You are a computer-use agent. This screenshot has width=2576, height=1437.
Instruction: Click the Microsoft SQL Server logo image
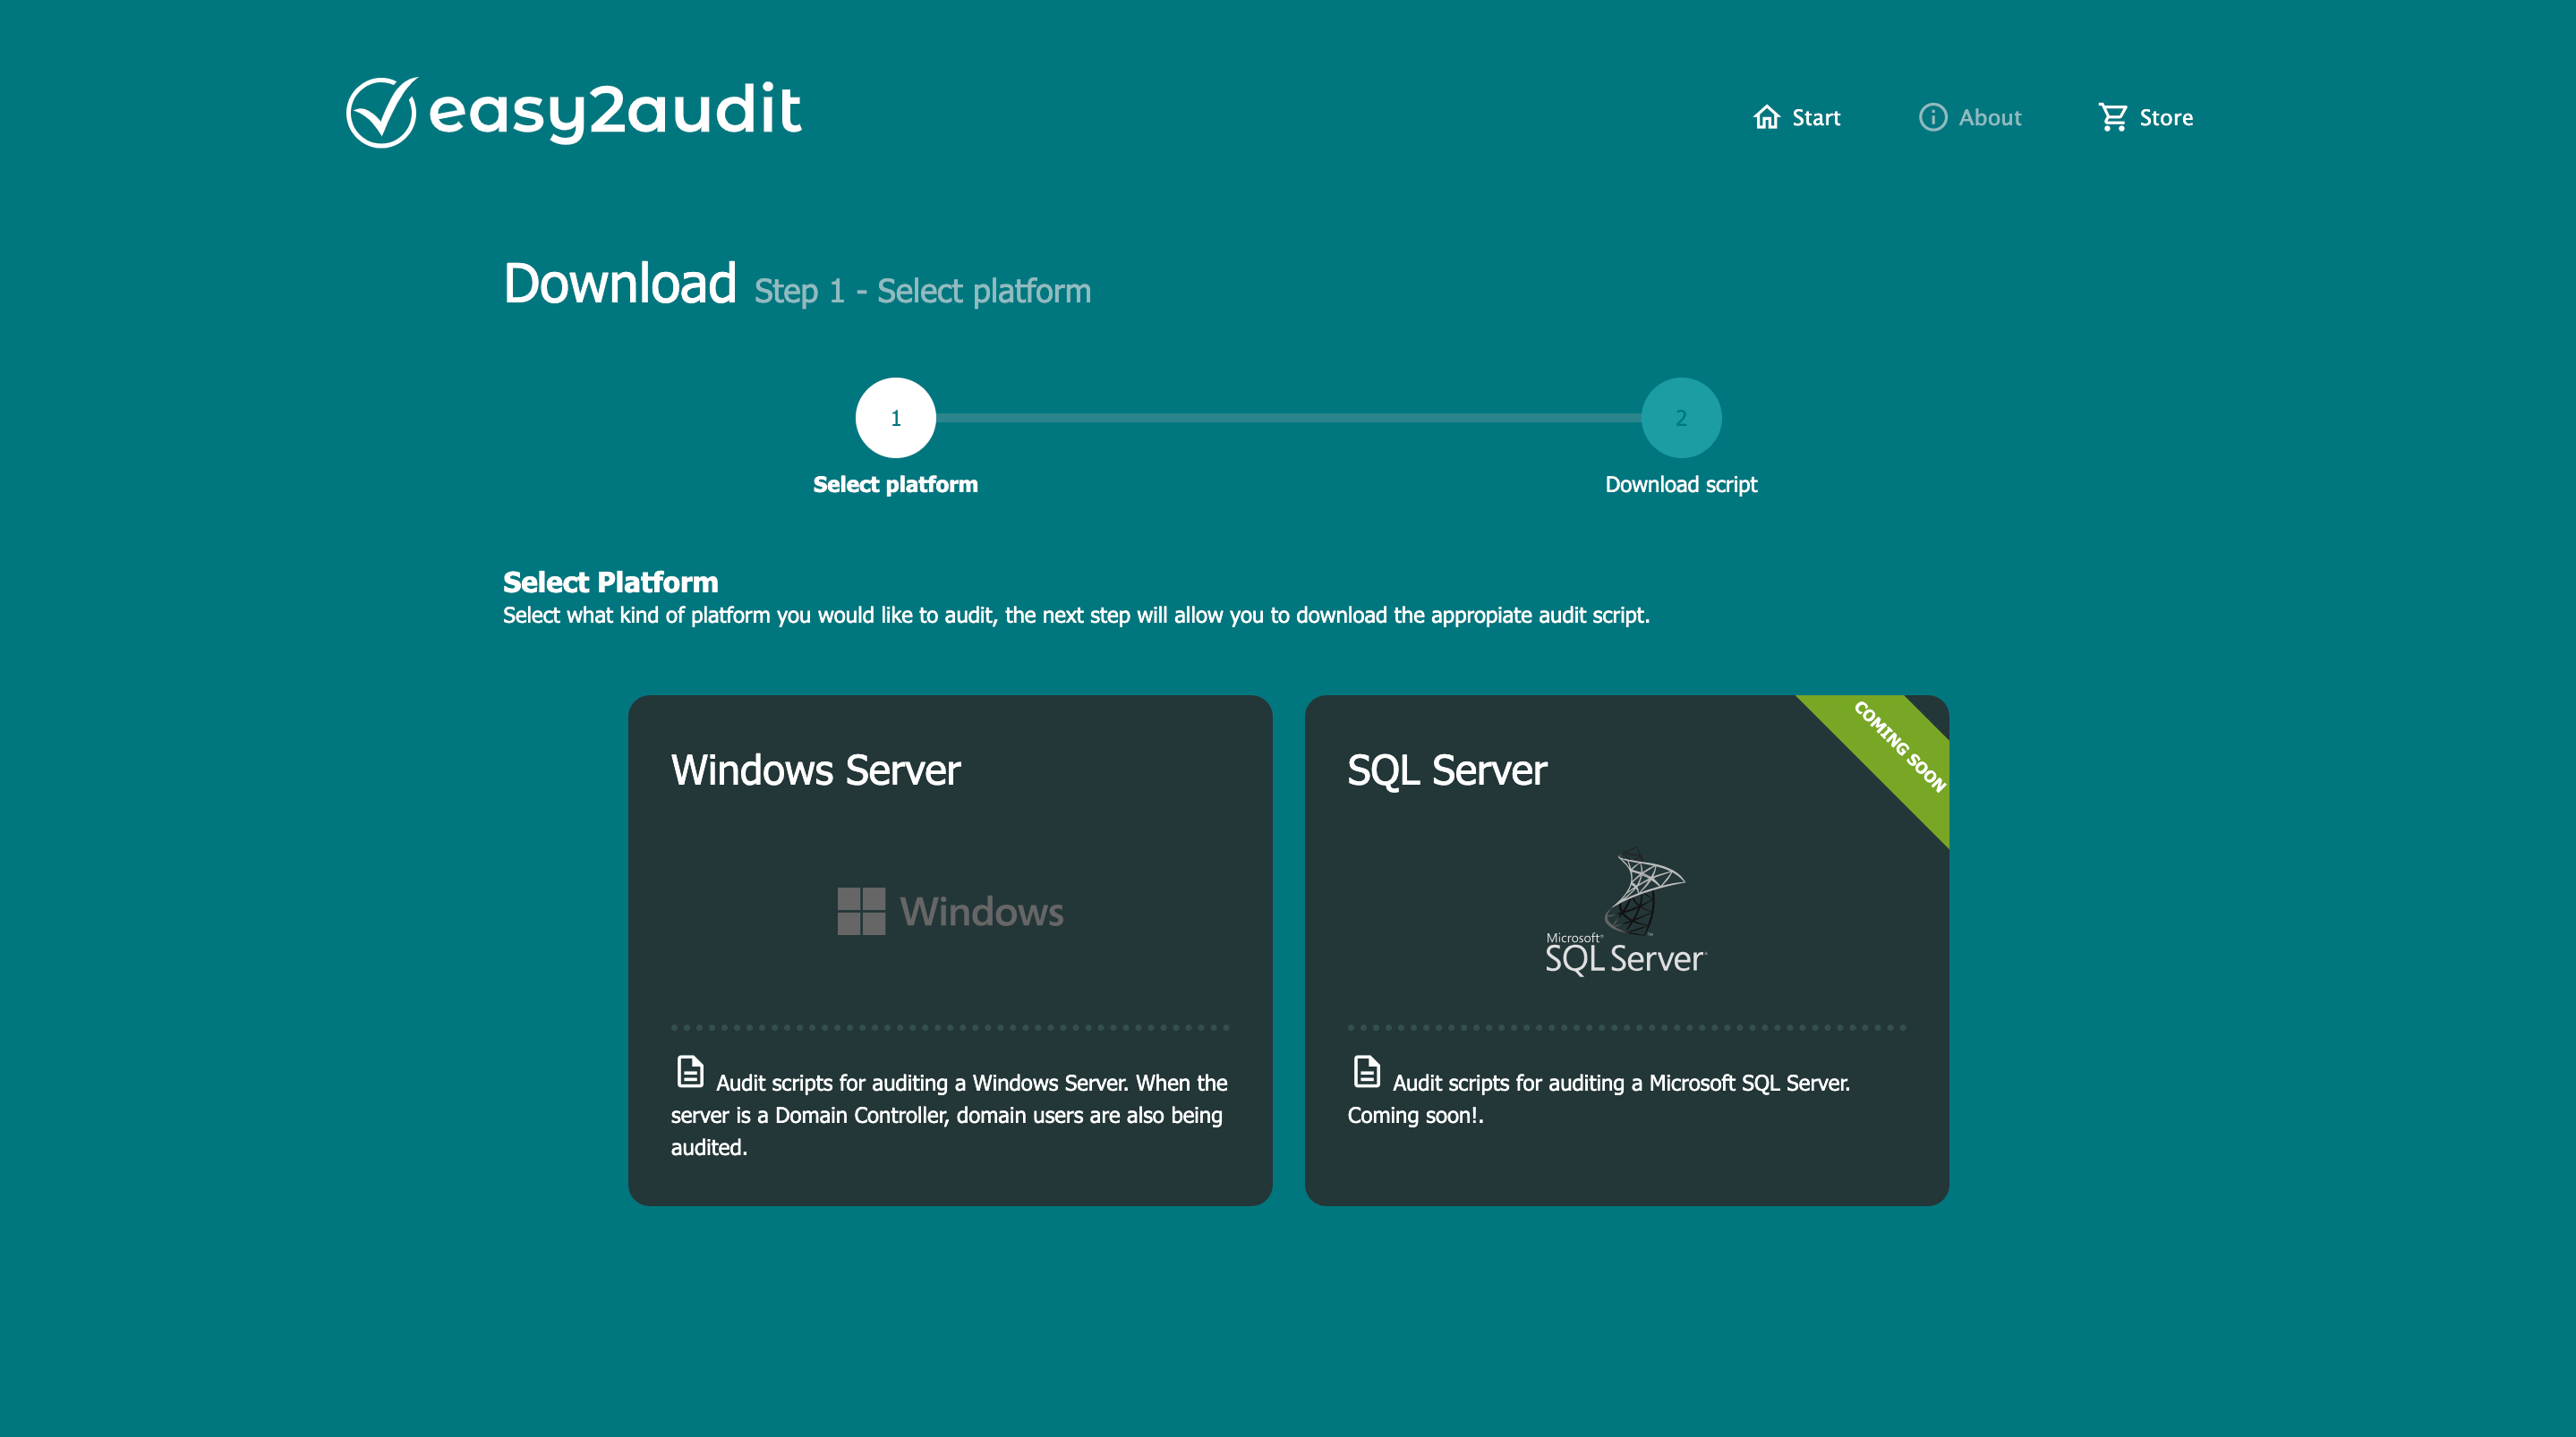pyautogui.click(x=1626, y=912)
